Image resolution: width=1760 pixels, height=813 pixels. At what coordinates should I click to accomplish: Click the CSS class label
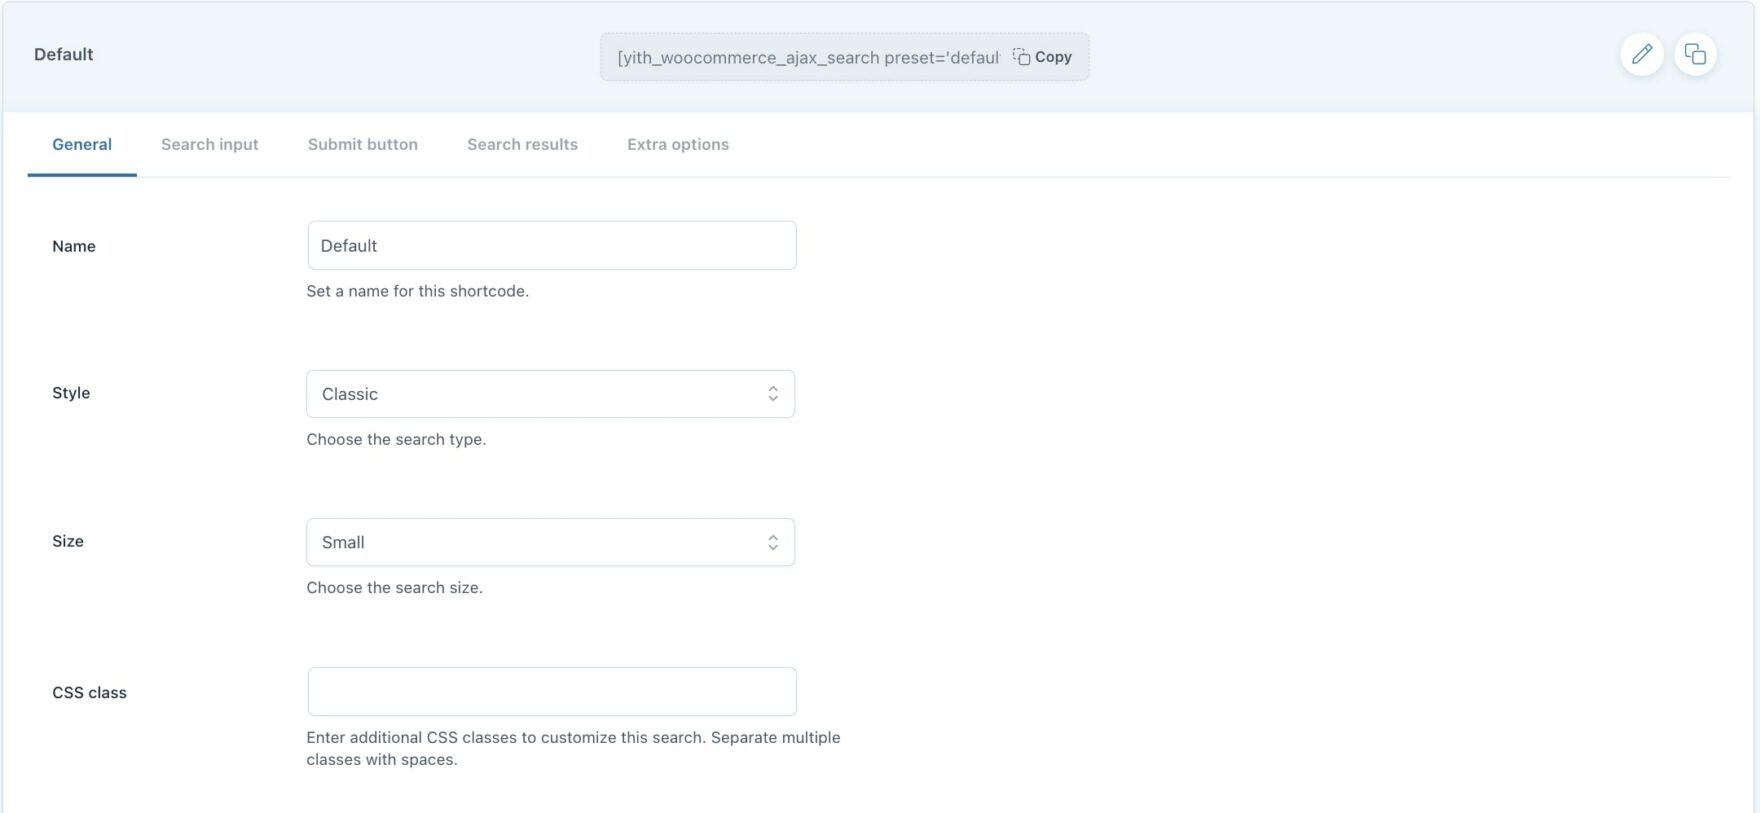89,692
